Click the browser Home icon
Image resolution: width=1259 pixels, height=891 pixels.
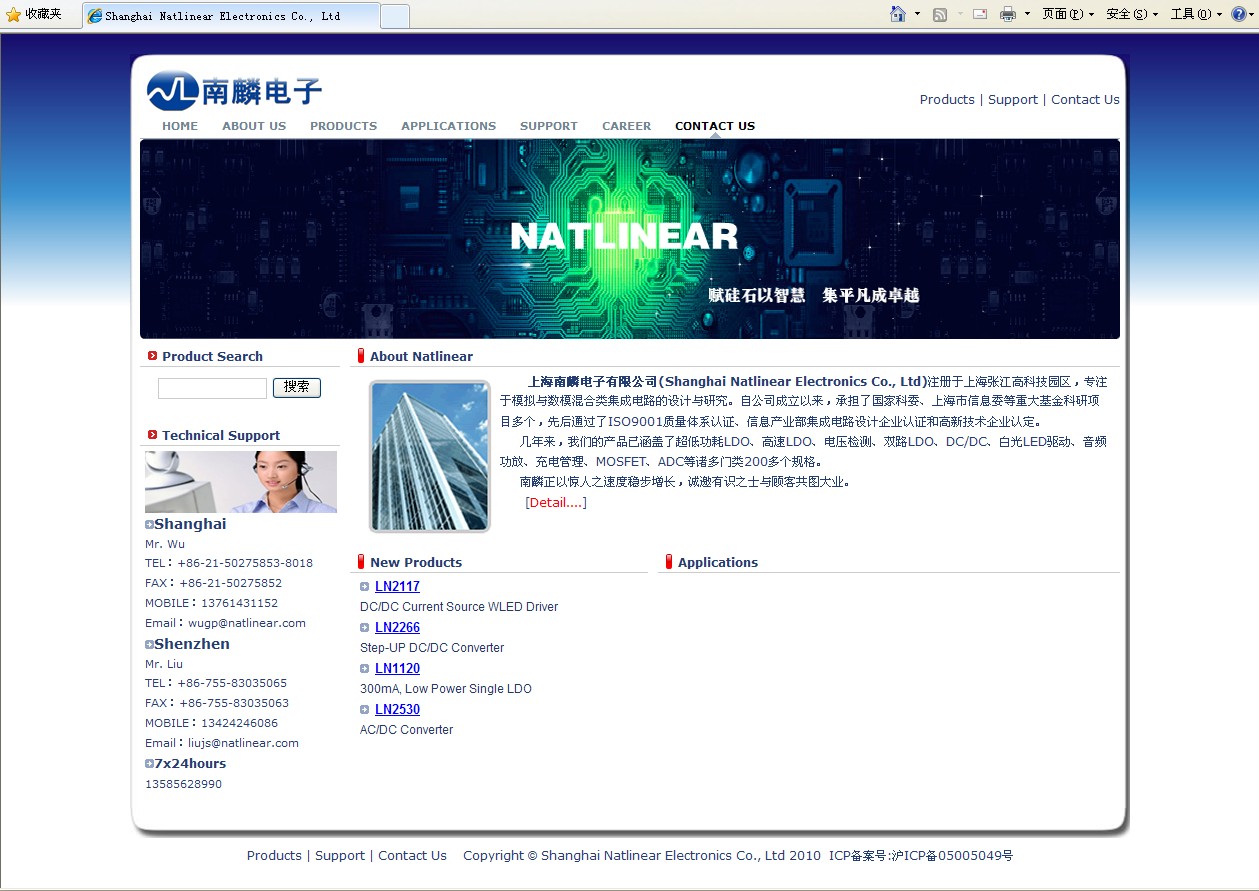pyautogui.click(x=897, y=14)
